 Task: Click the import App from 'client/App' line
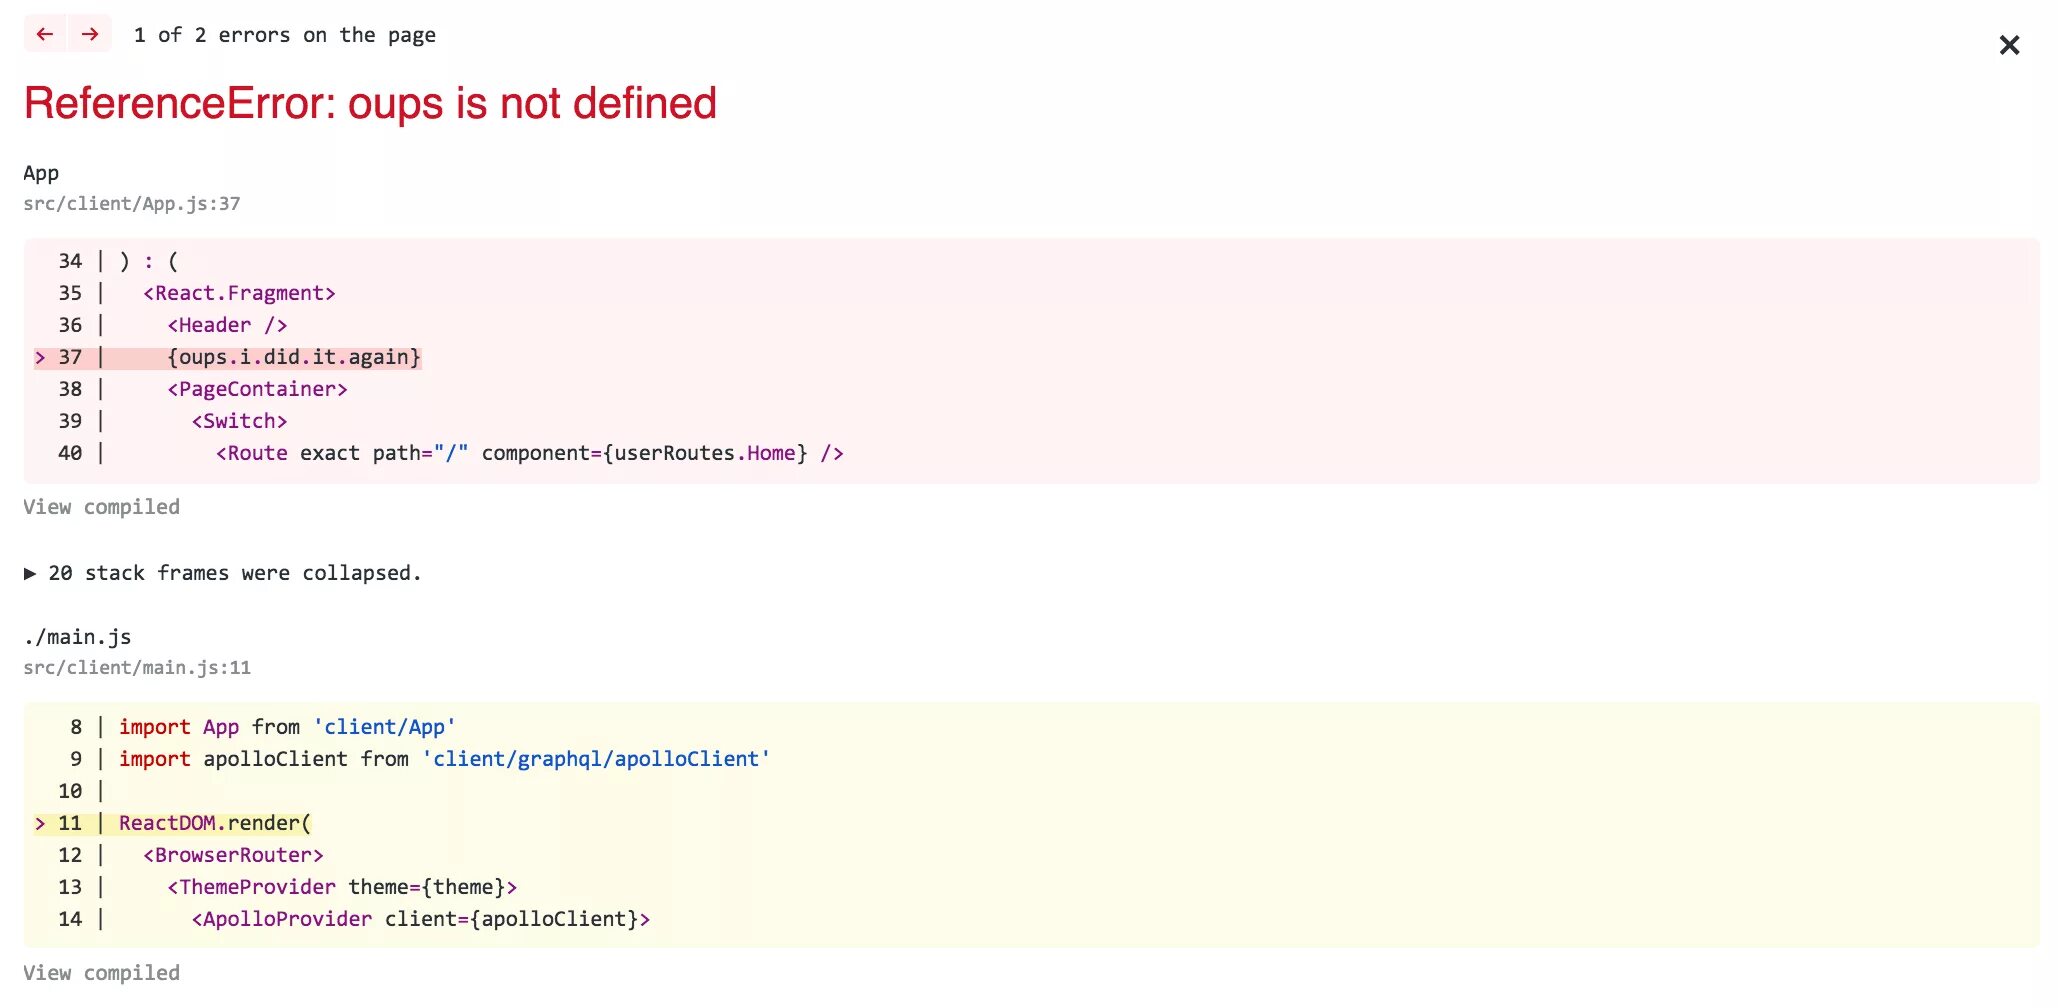tap(287, 727)
